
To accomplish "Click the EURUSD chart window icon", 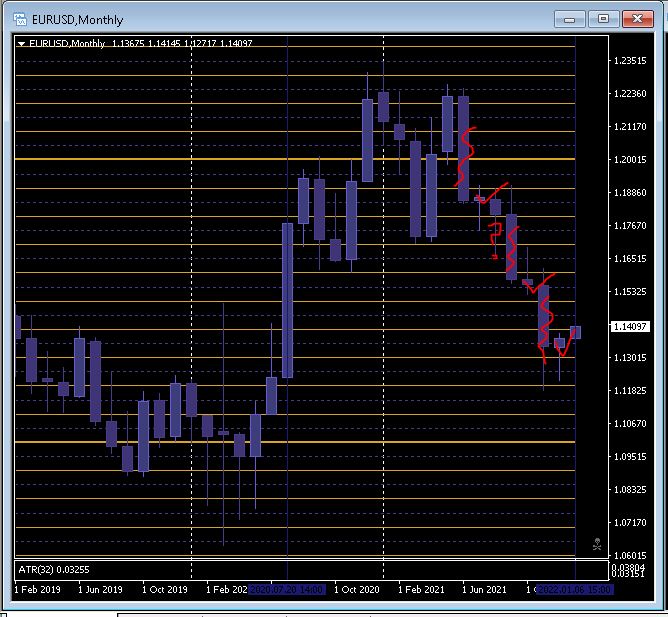I will click(x=20, y=19).
